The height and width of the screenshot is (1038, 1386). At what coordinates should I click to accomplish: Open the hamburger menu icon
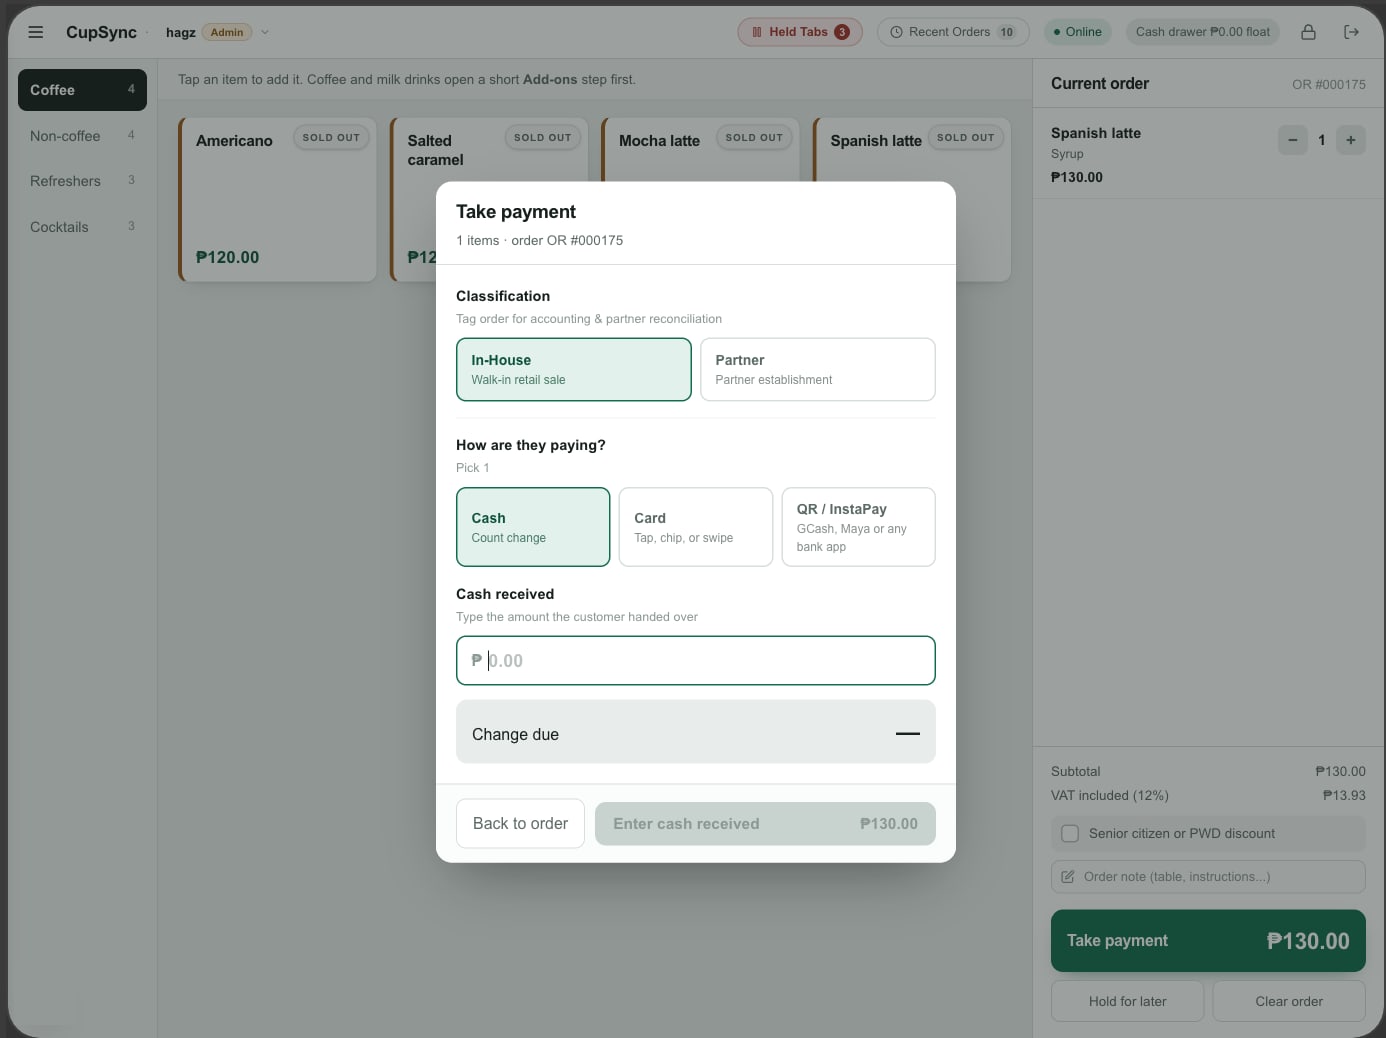(x=36, y=32)
